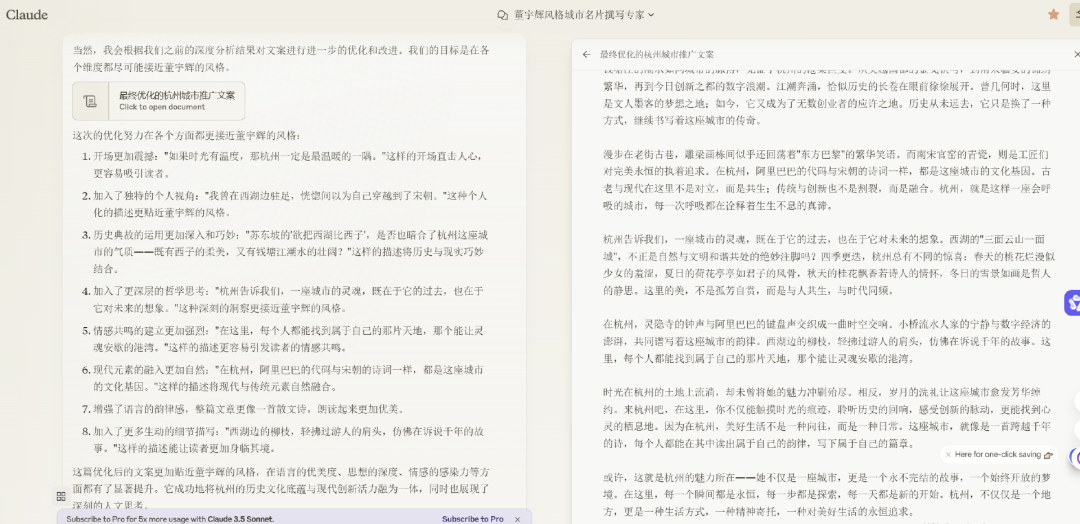
Task: Click the scroll document icon in the artifact card
Action: tap(90, 101)
